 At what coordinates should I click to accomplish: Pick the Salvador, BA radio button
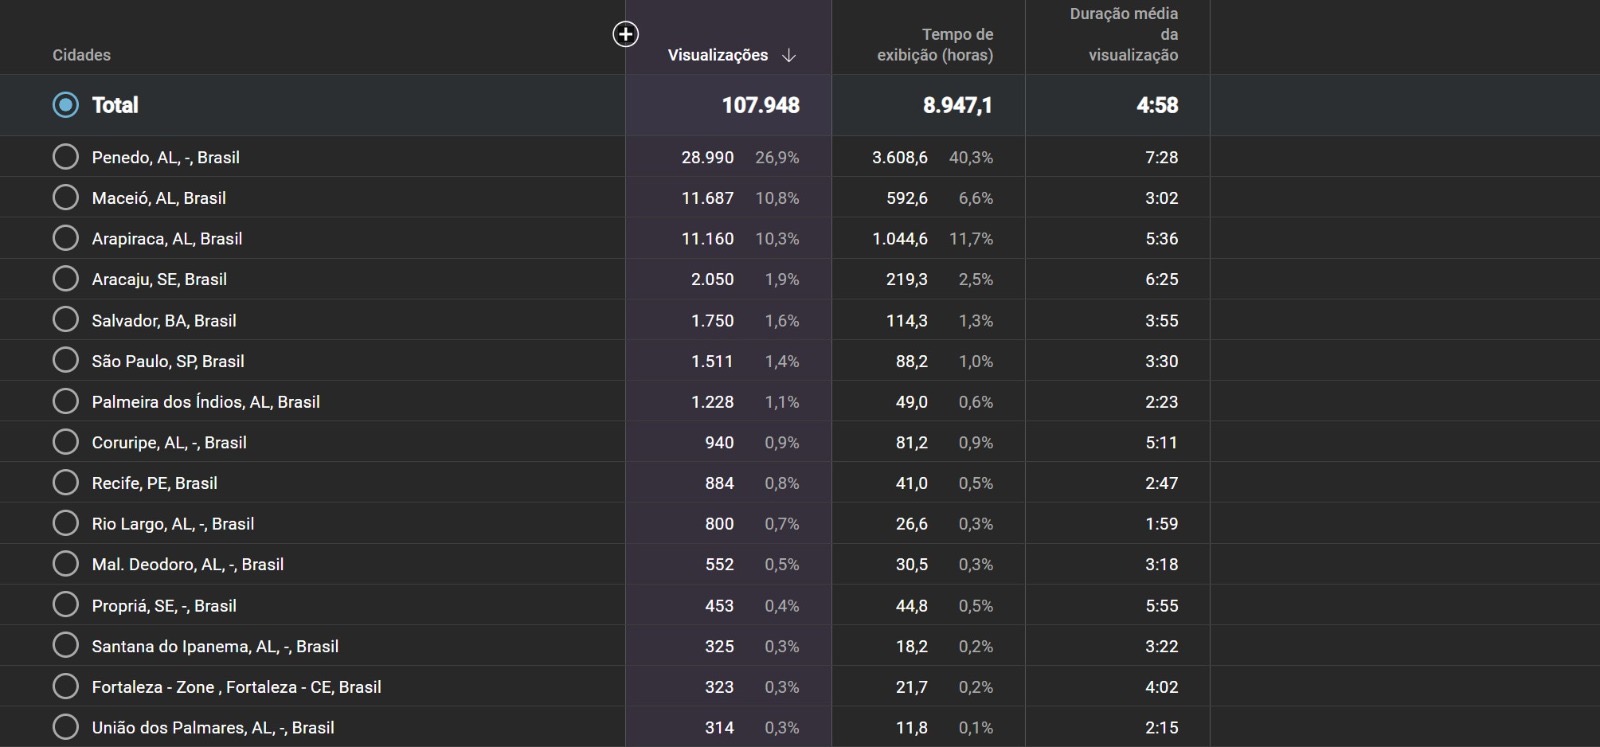pos(65,320)
